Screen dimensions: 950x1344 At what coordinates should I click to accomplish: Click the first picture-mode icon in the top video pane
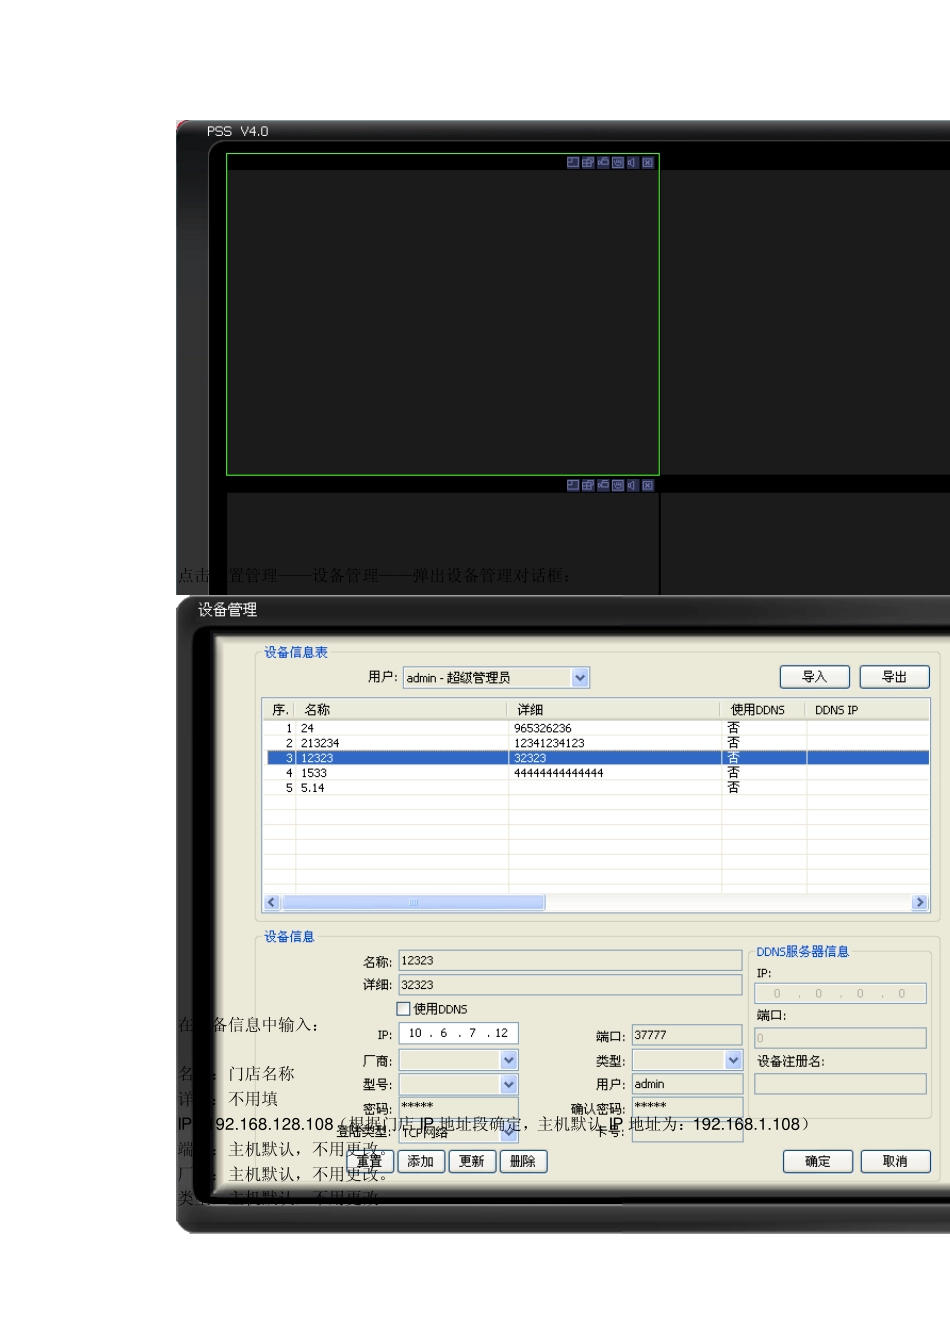(x=573, y=162)
